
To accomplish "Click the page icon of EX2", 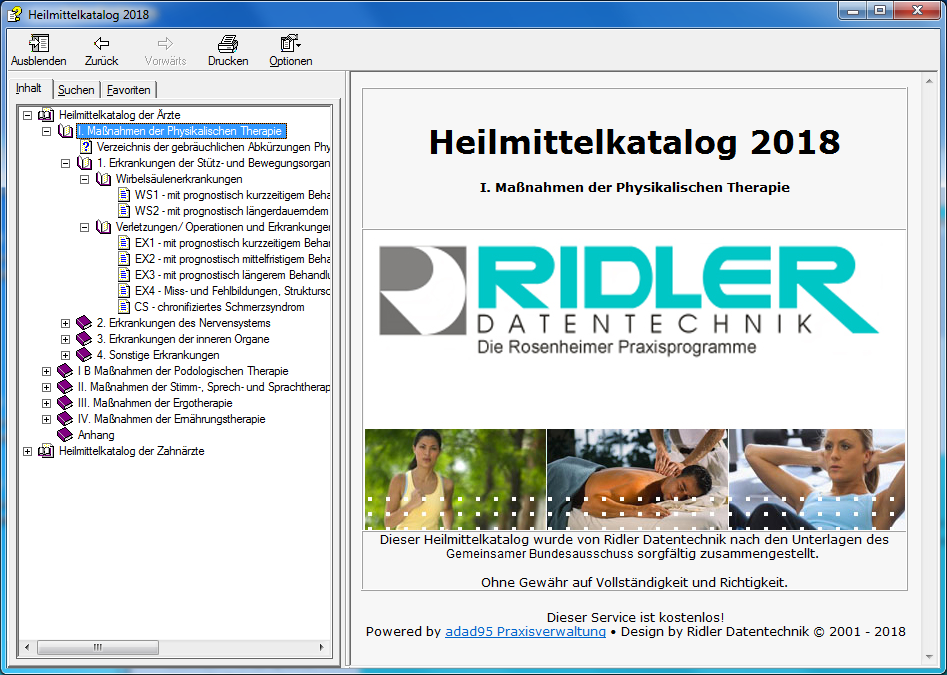I will pyautogui.click(x=124, y=259).
